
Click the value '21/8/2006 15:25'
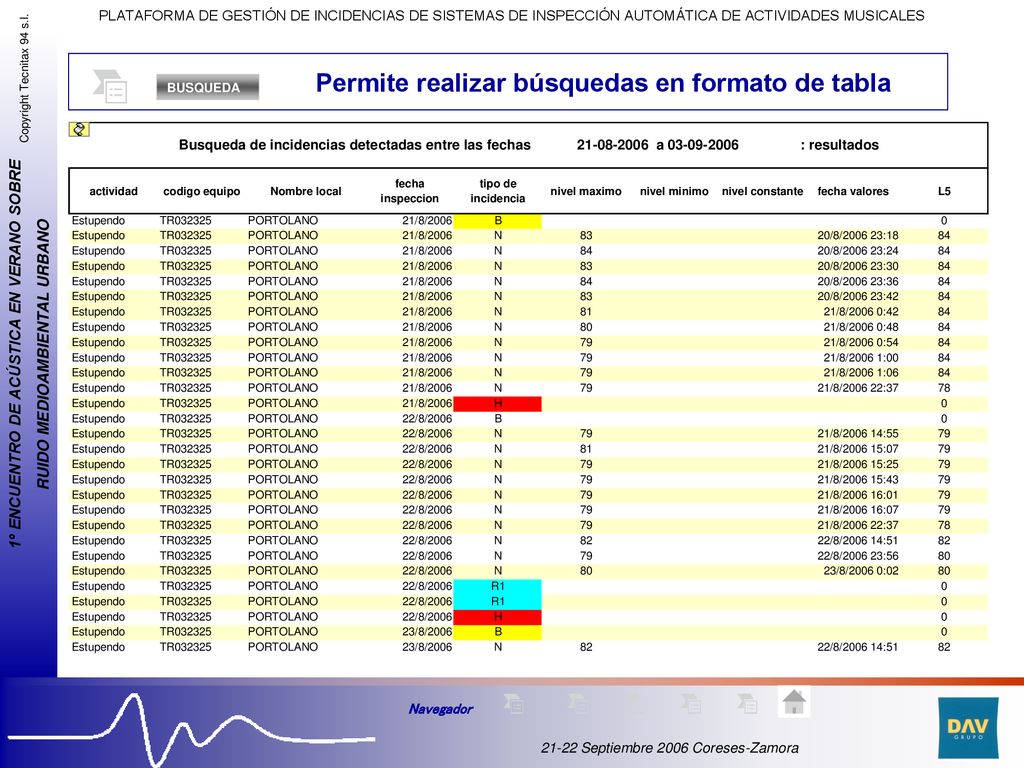857,464
